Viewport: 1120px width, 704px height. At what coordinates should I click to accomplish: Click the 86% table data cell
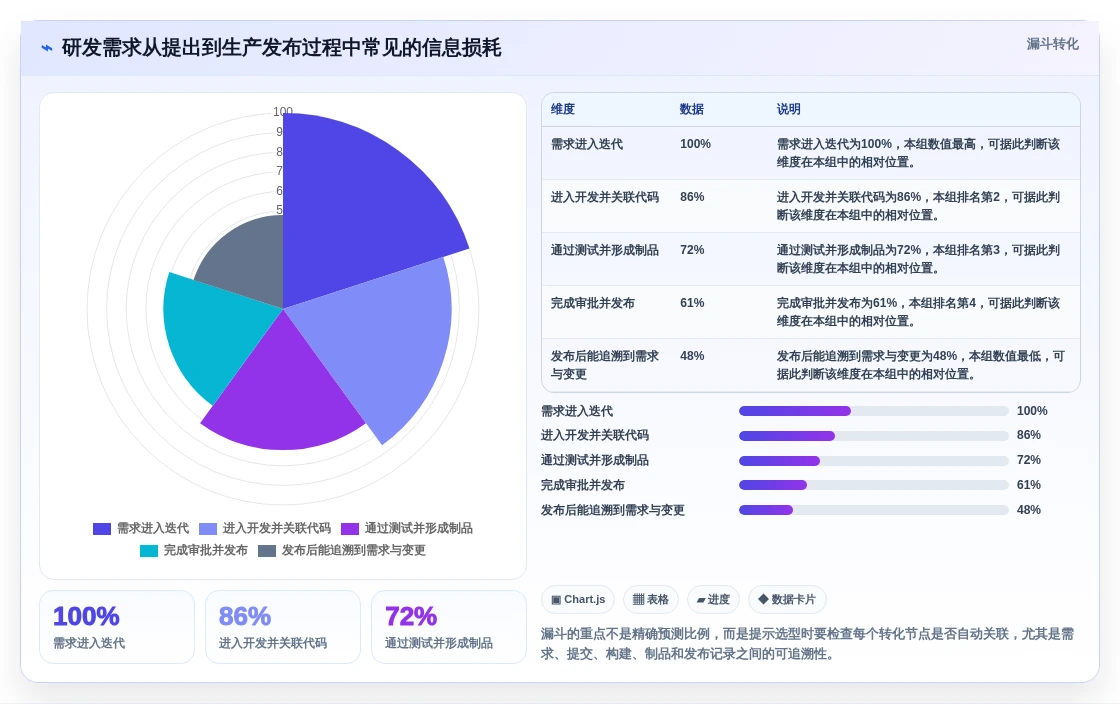(x=692, y=197)
